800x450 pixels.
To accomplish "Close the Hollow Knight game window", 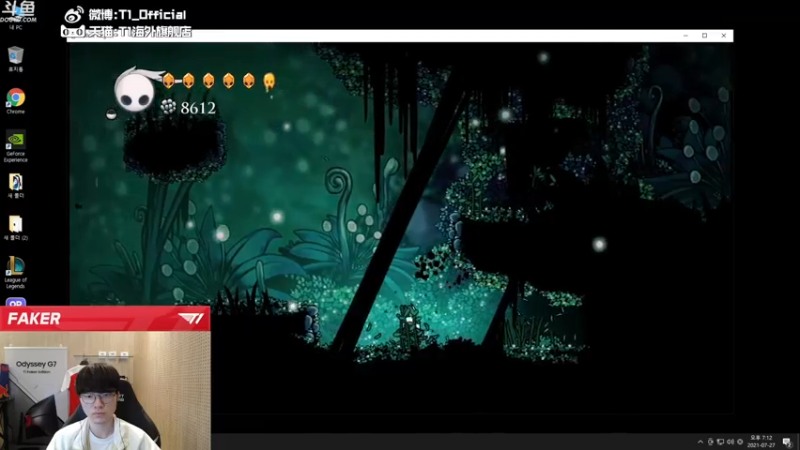I will point(723,36).
